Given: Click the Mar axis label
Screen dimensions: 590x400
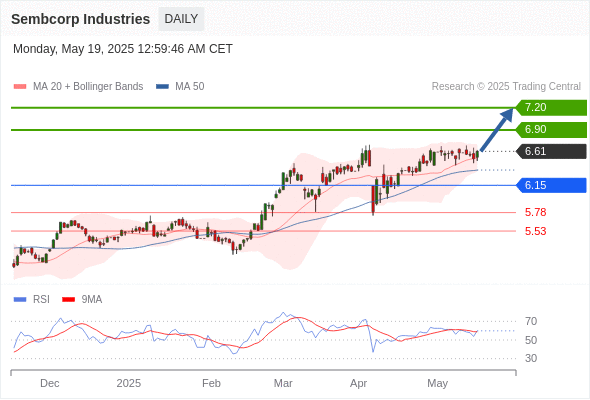Looking at the screenshot, I should click(283, 384).
